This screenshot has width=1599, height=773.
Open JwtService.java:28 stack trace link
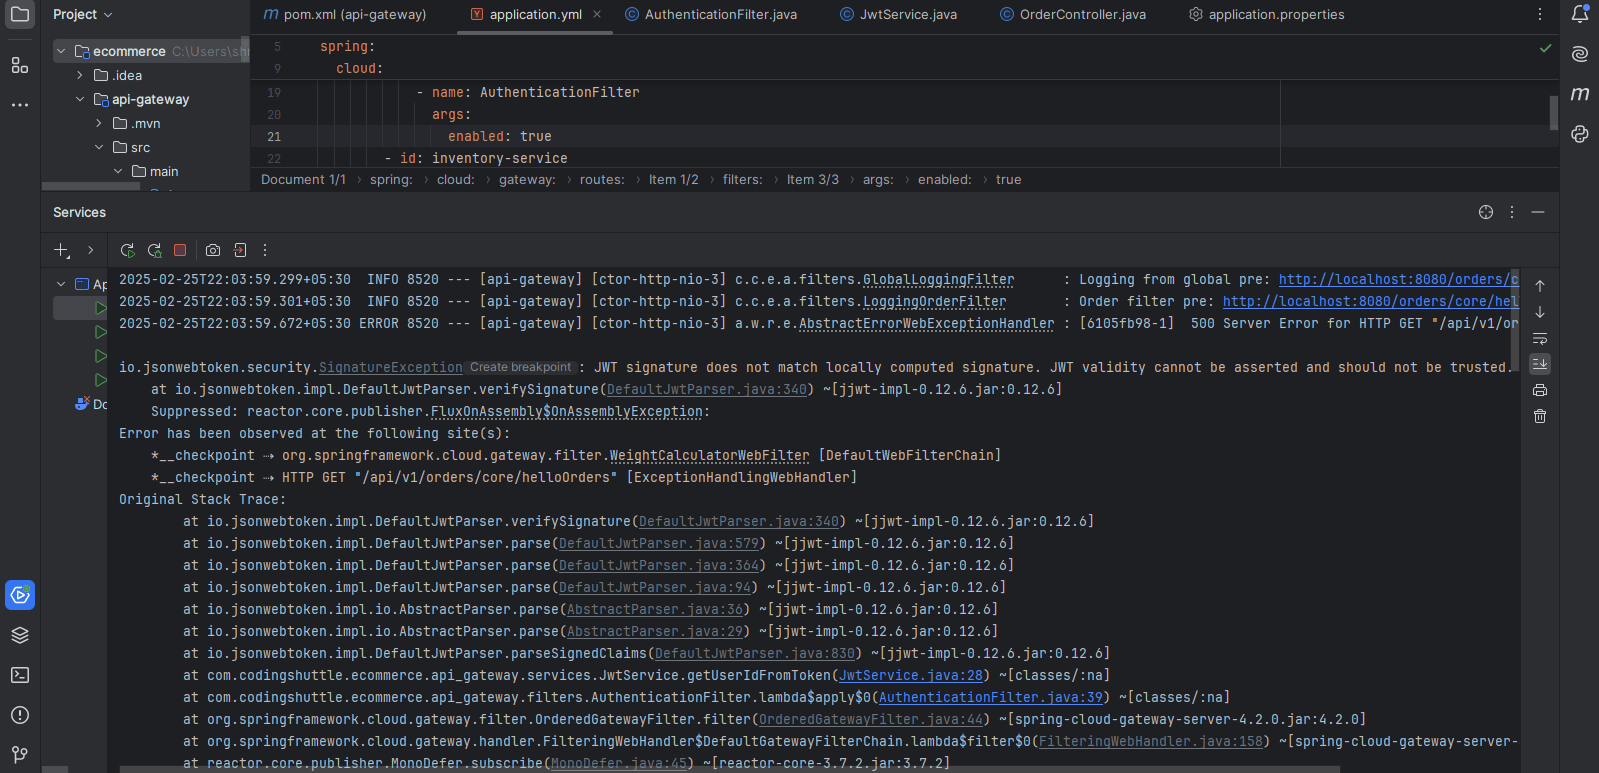point(911,676)
